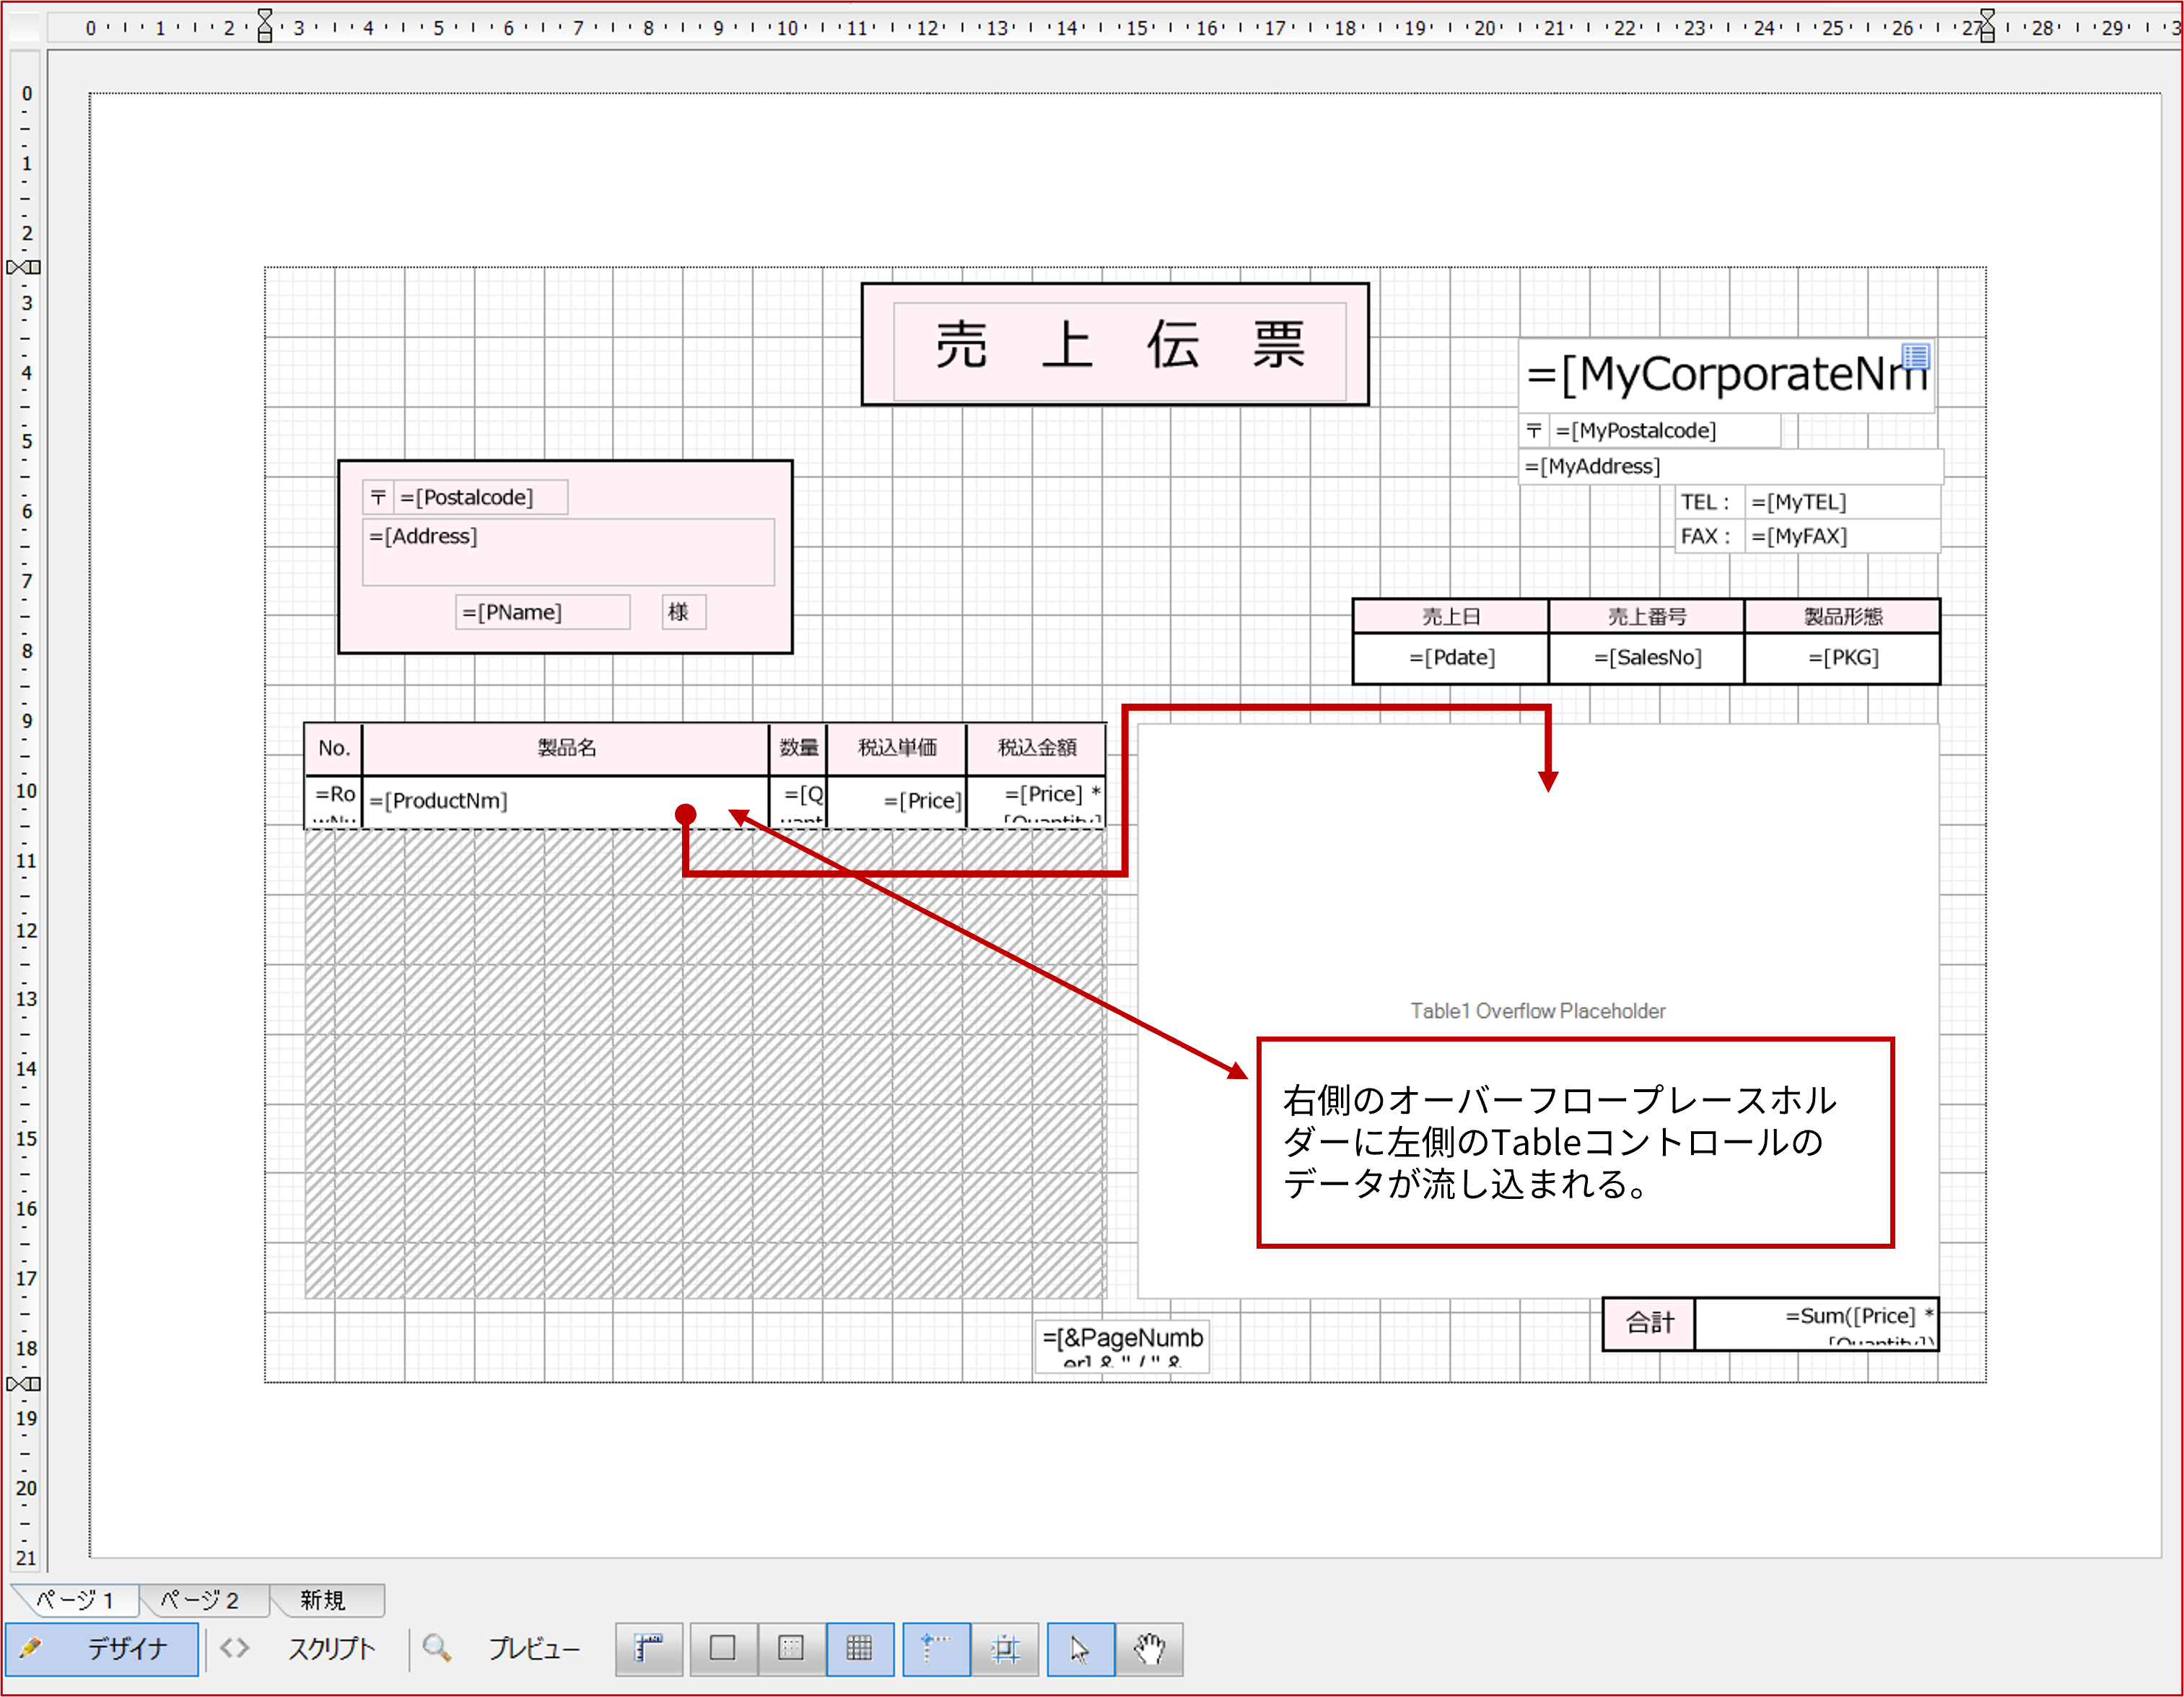Click the smart panel icon on MyCorporateNm
This screenshot has width=2184, height=1697.
[x=1916, y=356]
